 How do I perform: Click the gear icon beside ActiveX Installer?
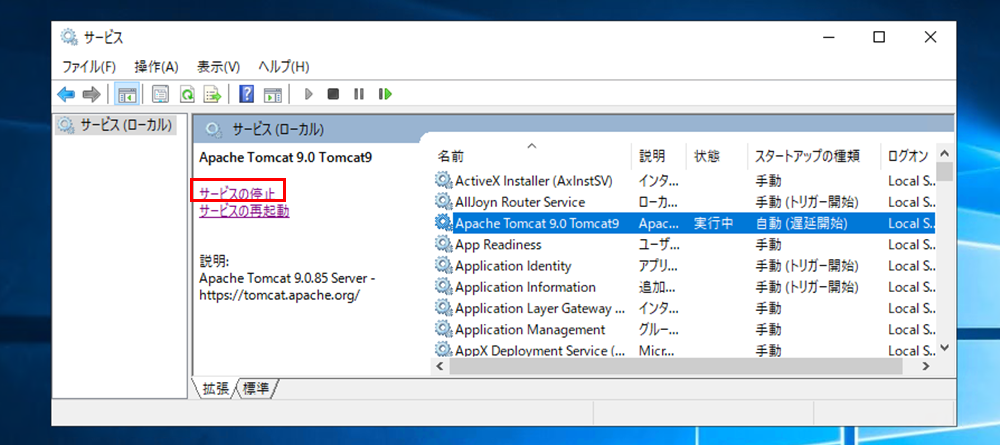[444, 180]
